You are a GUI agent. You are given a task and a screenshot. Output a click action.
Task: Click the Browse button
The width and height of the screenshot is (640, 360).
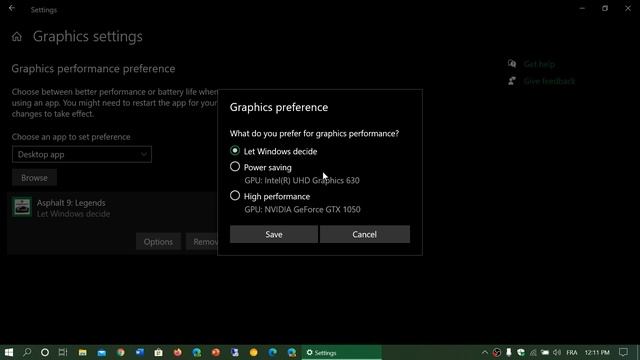click(34, 178)
